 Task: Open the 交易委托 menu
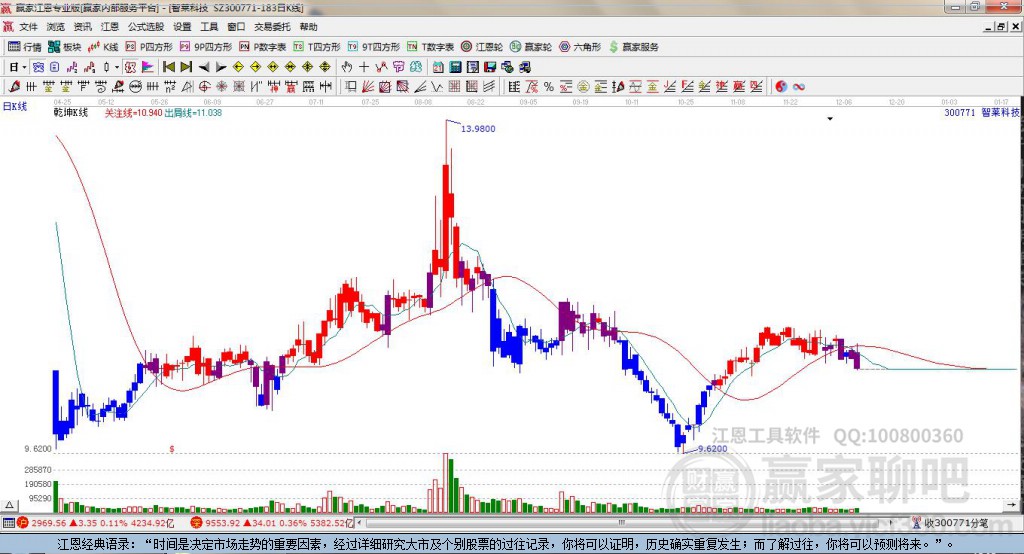point(272,27)
